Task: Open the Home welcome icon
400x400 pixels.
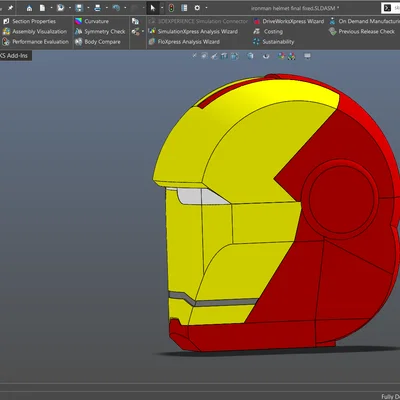Action: (29, 8)
